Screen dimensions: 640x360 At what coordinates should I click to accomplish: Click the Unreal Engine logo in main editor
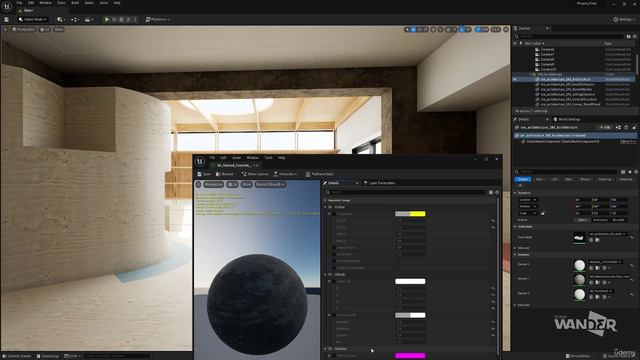tap(7, 7)
